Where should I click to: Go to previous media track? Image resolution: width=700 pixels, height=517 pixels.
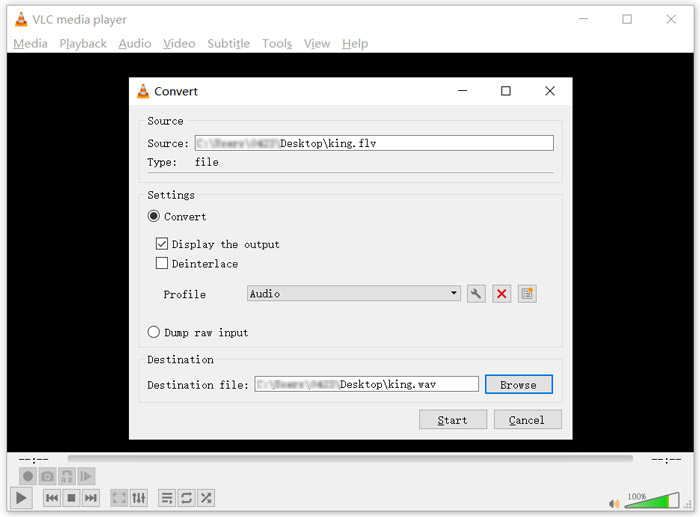pyautogui.click(x=52, y=498)
